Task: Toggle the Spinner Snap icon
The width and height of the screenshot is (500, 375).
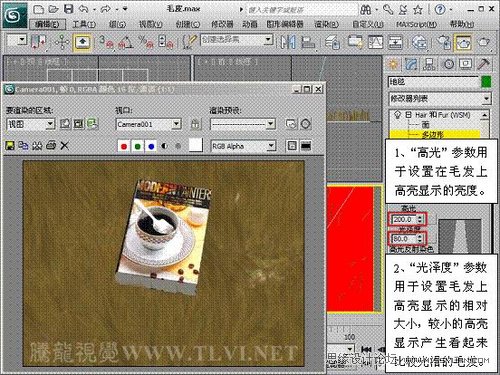Action: [166, 42]
